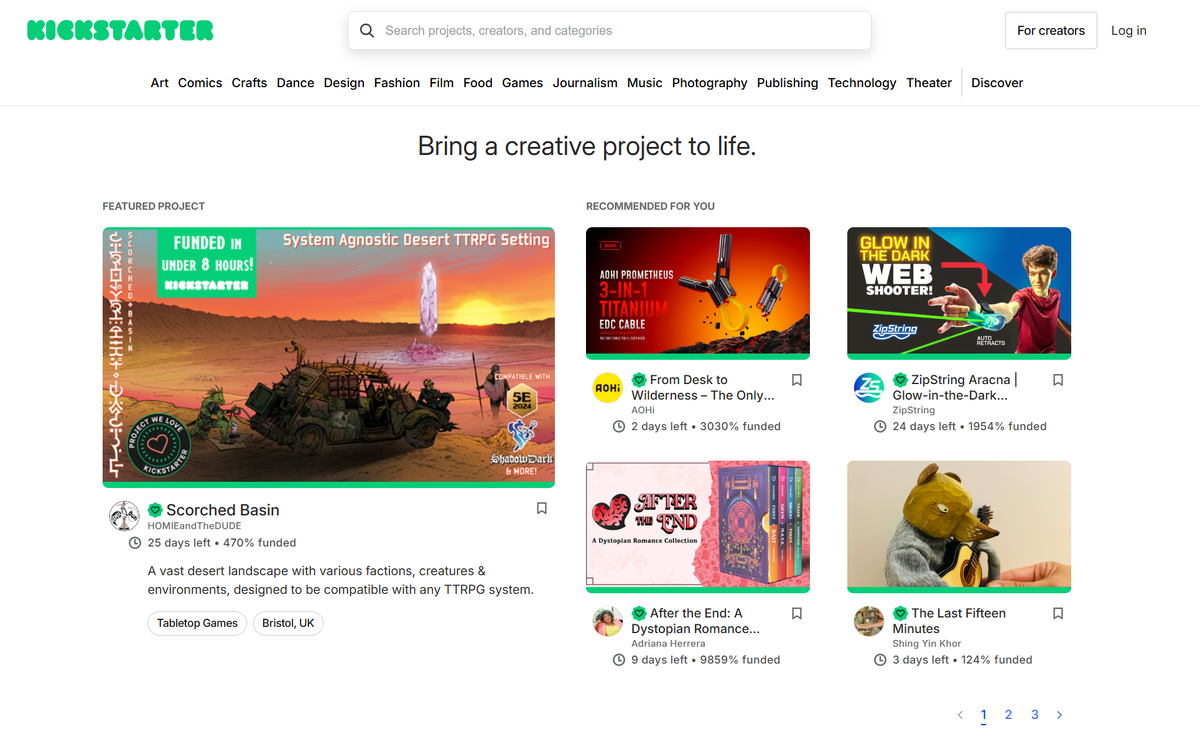The width and height of the screenshot is (1200, 742).
Task: Click the Tabletop Games tag
Action: [197, 623]
